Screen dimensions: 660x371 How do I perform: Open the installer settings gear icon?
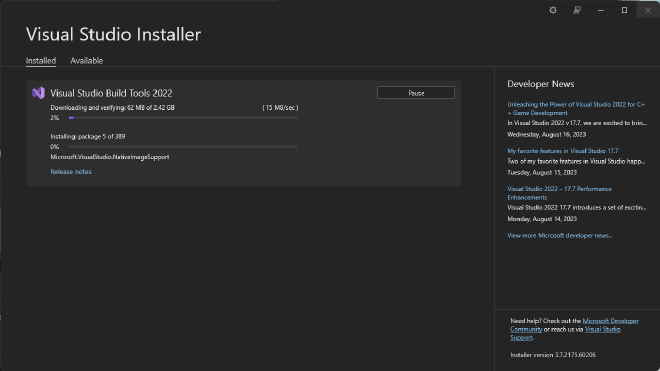[x=553, y=10]
